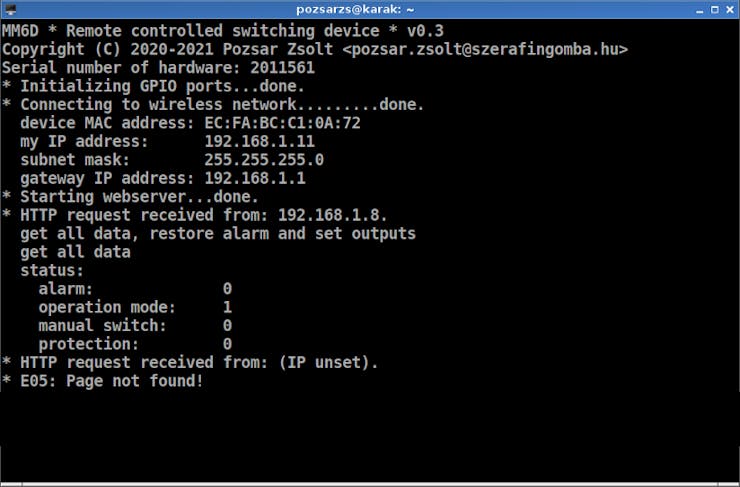Click the gateway IP address 192.168.1.1
The image size is (740, 487).
pos(254,179)
